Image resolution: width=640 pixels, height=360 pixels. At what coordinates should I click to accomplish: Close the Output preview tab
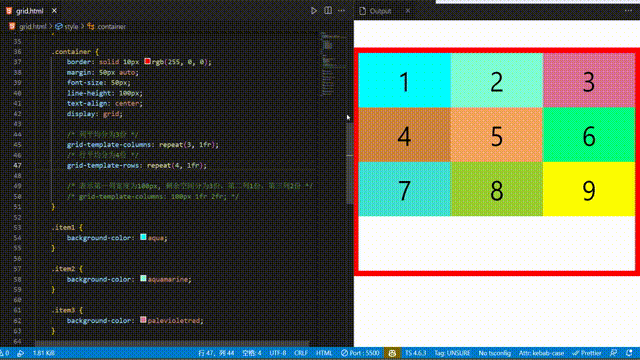[407, 11]
